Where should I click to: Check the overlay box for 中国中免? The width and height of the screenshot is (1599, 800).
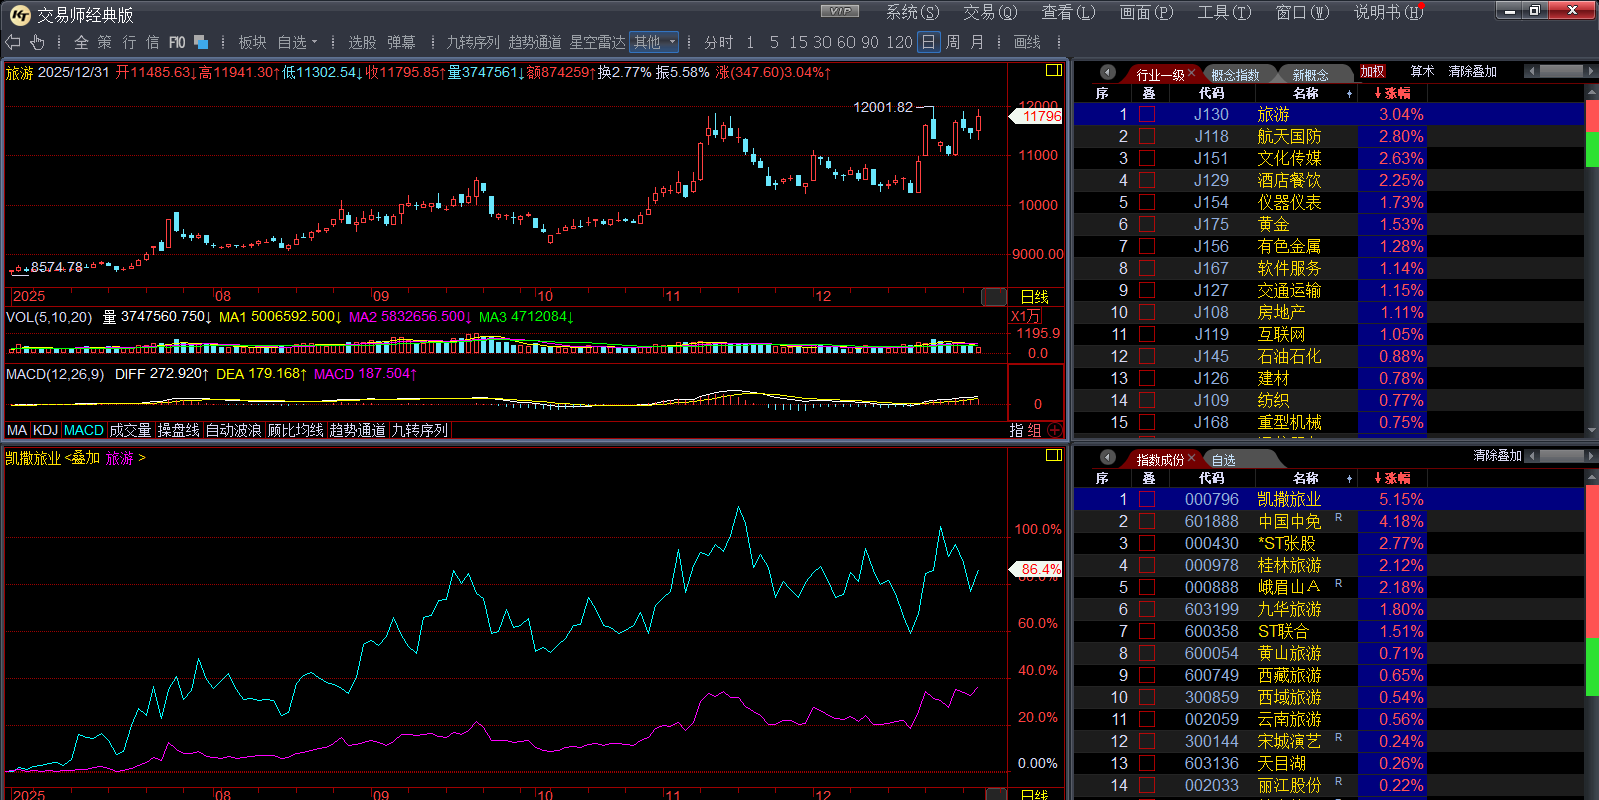[1147, 521]
